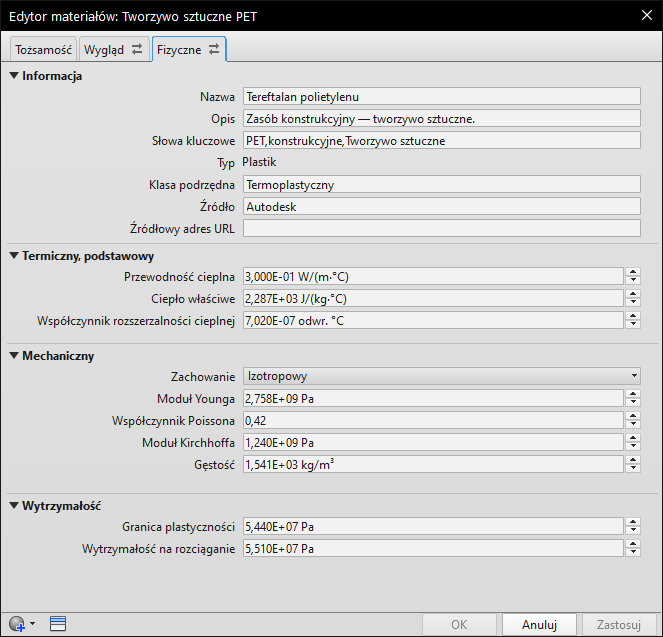Collapse the Mechaniczny section

14,355
